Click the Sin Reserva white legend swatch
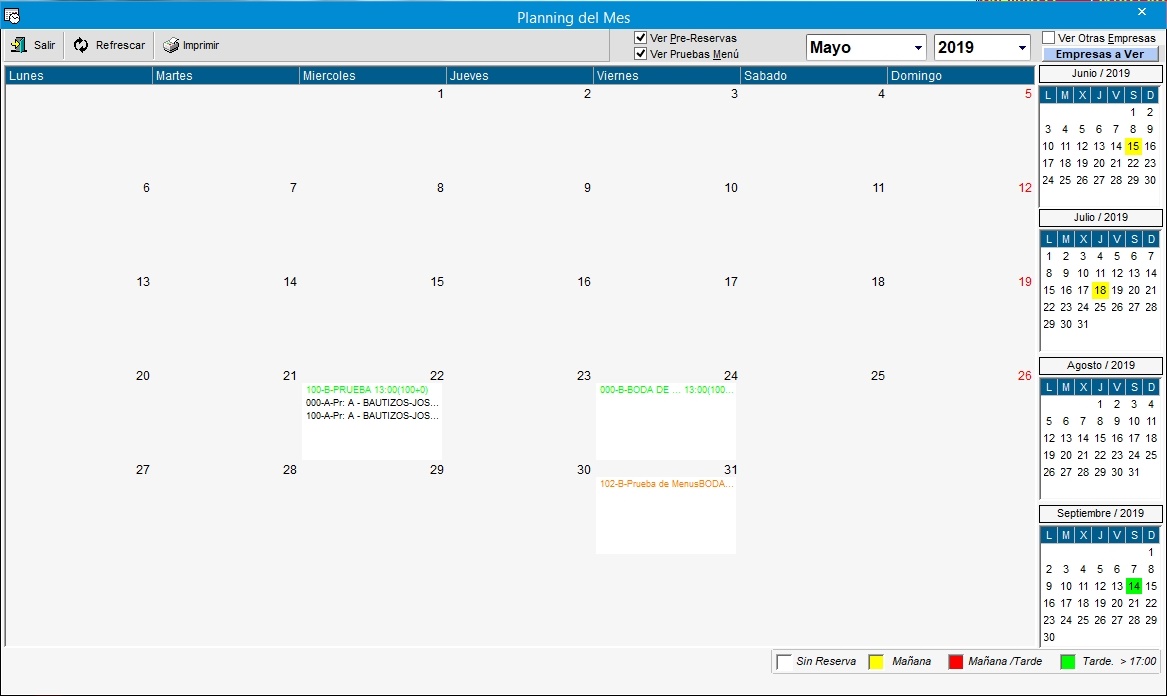1167x696 pixels. (784, 662)
